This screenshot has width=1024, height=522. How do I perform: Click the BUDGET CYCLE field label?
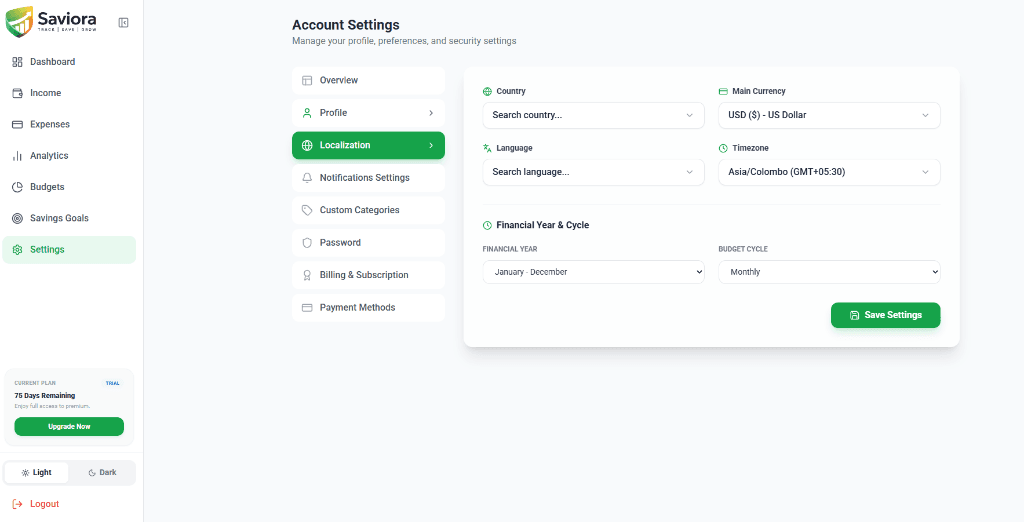click(743, 250)
